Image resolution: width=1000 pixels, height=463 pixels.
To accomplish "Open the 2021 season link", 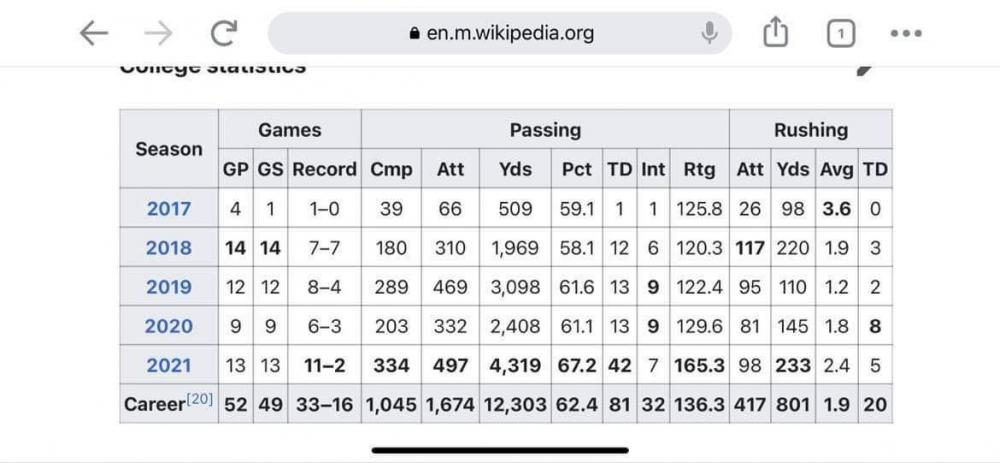I will point(169,365).
